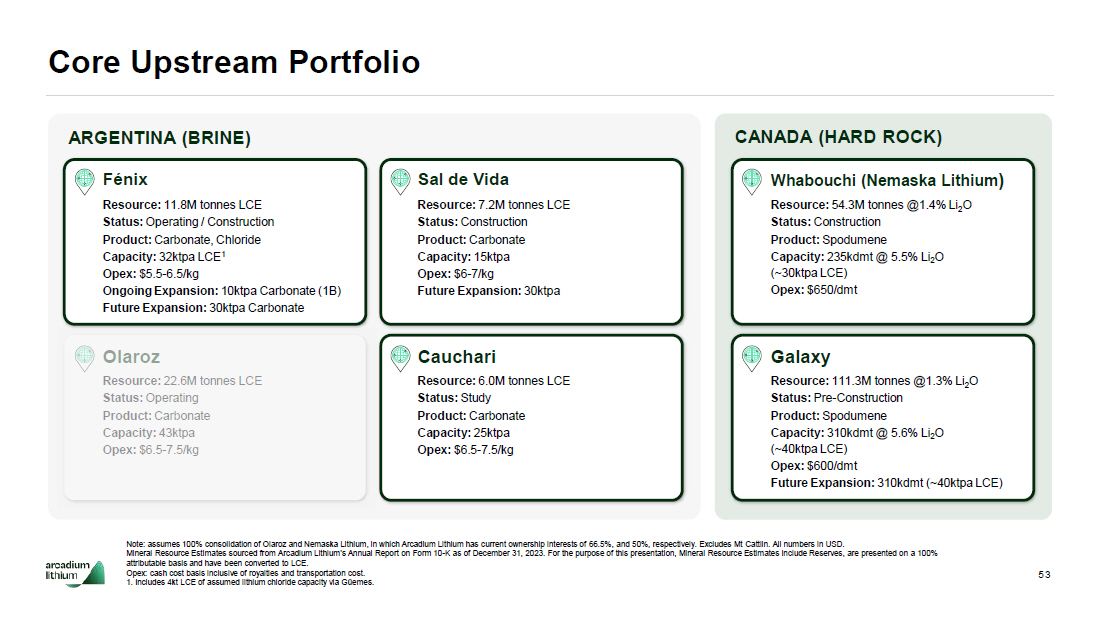Viewport: 1097px width, 617px height.
Task: Click 'Note: assumes 100% consolidation' footnote line
Action: pyautogui.click(x=485, y=544)
